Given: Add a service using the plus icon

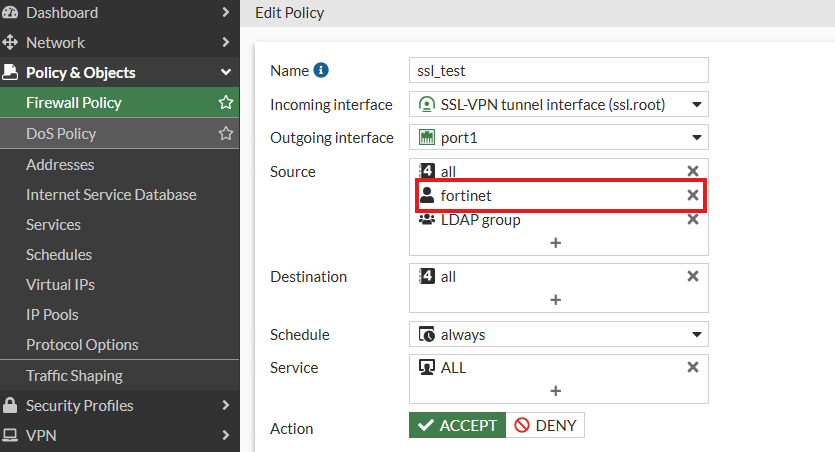Looking at the screenshot, I should click(556, 391).
